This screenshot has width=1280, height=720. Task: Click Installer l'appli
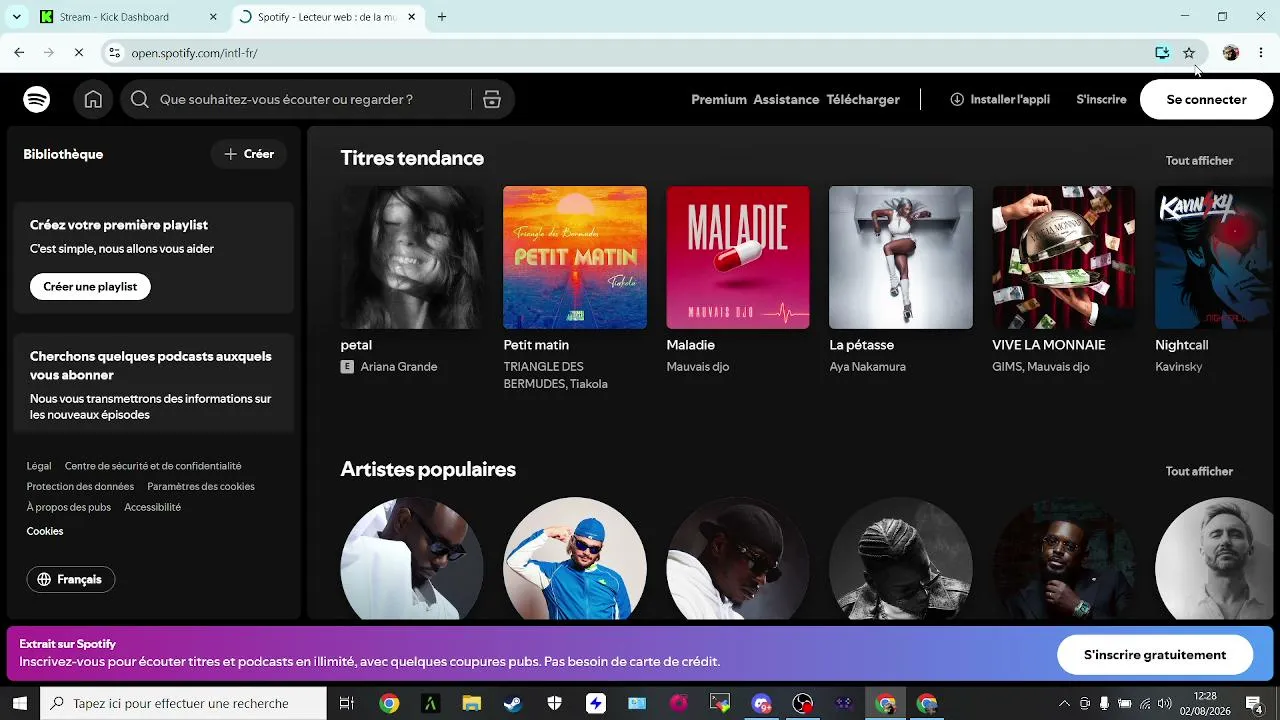point(1000,99)
